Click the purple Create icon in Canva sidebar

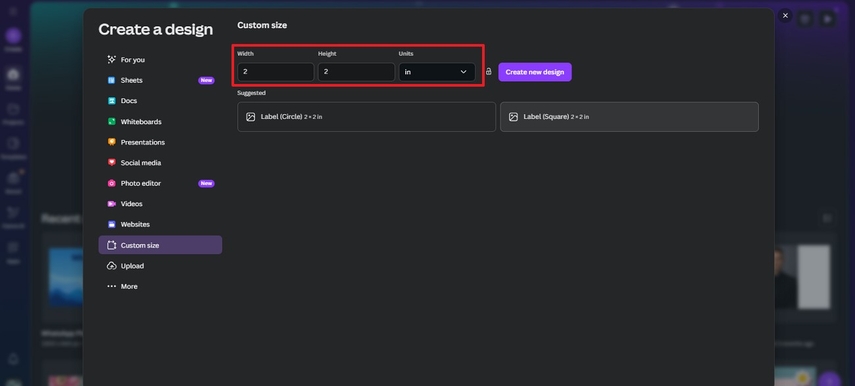13,37
